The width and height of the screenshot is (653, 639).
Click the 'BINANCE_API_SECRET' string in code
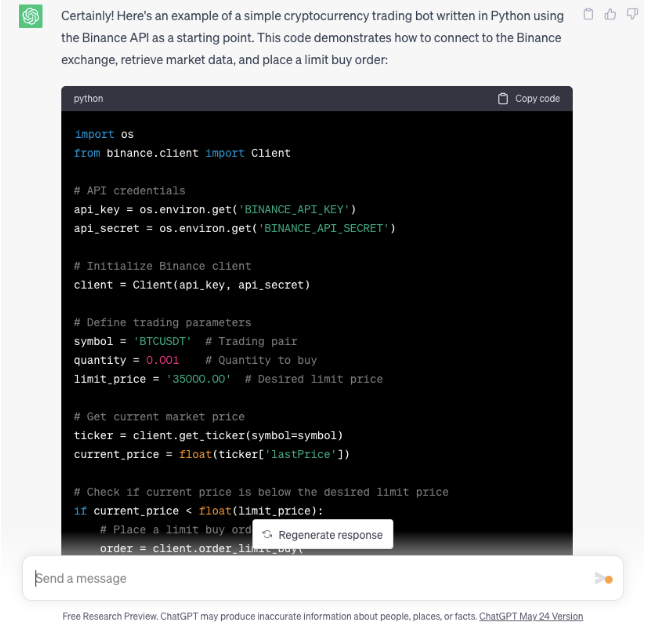pyautogui.click(x=327, y=228)
